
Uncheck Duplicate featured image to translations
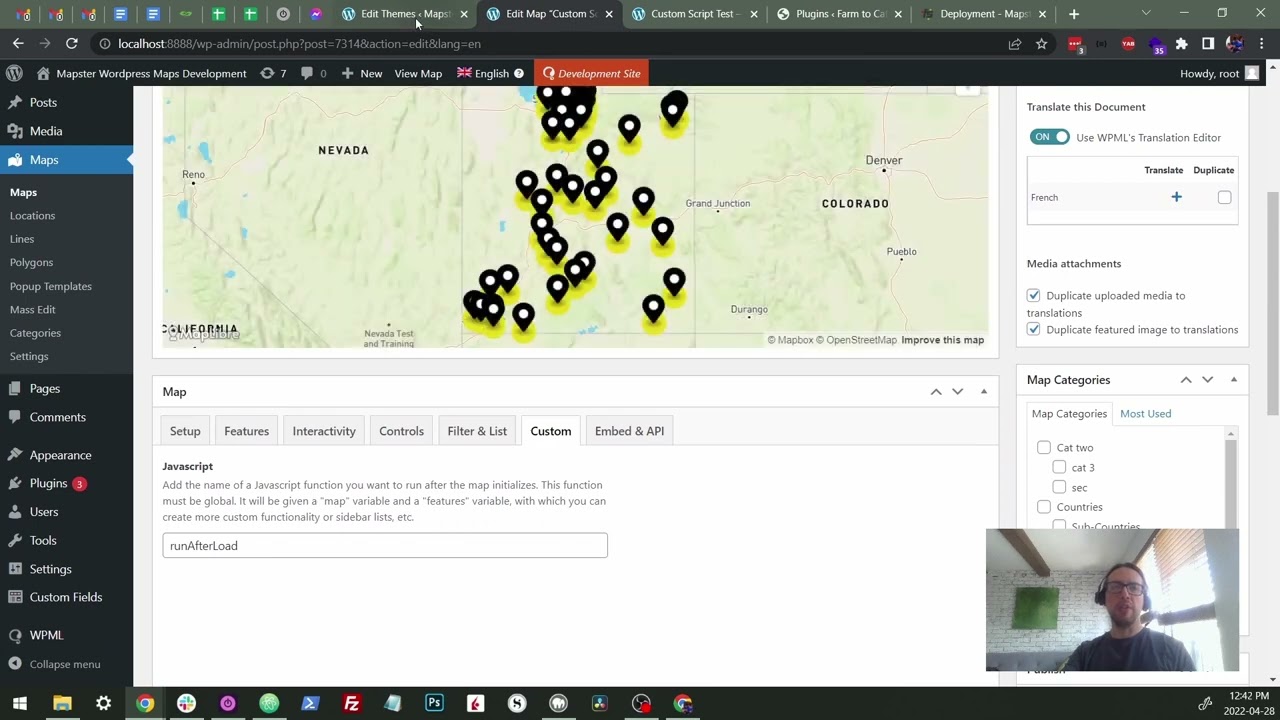coord(1033,330)
